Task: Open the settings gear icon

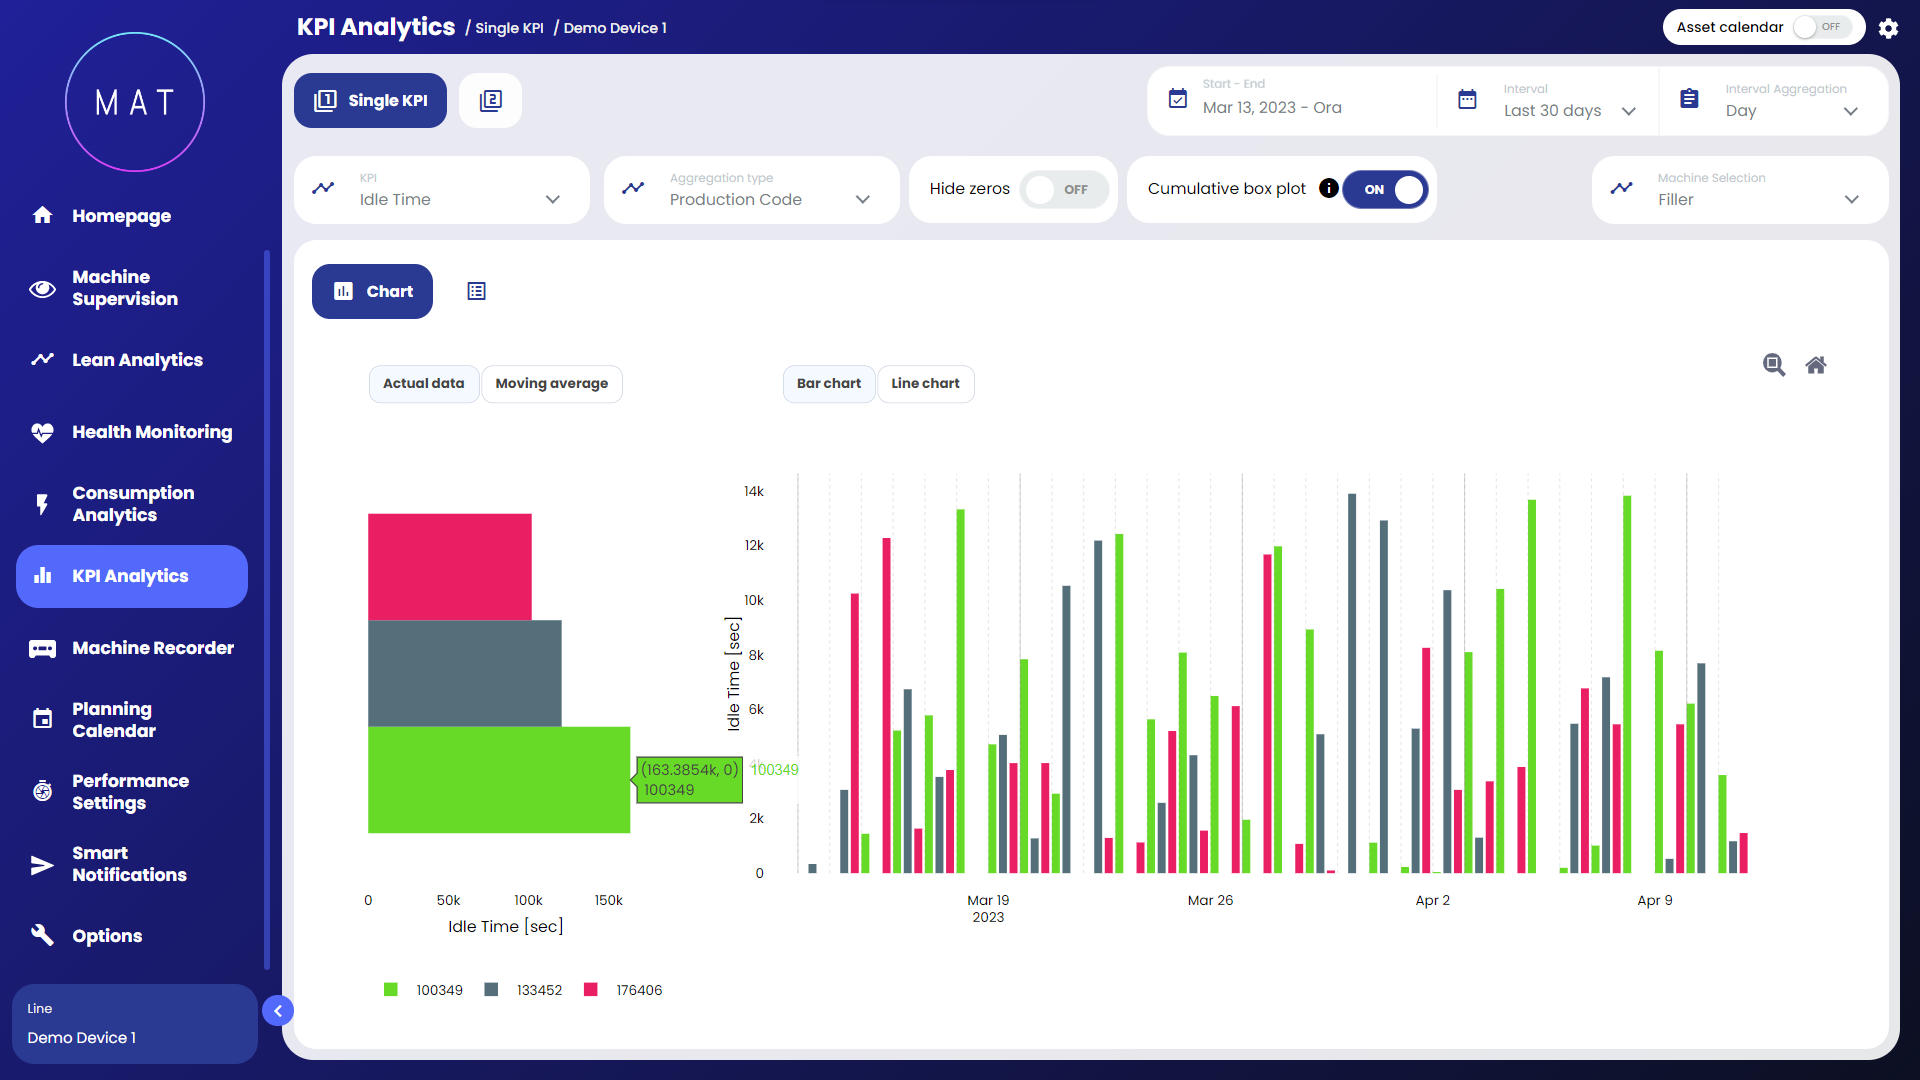Action: click(x=1888, y=28)
